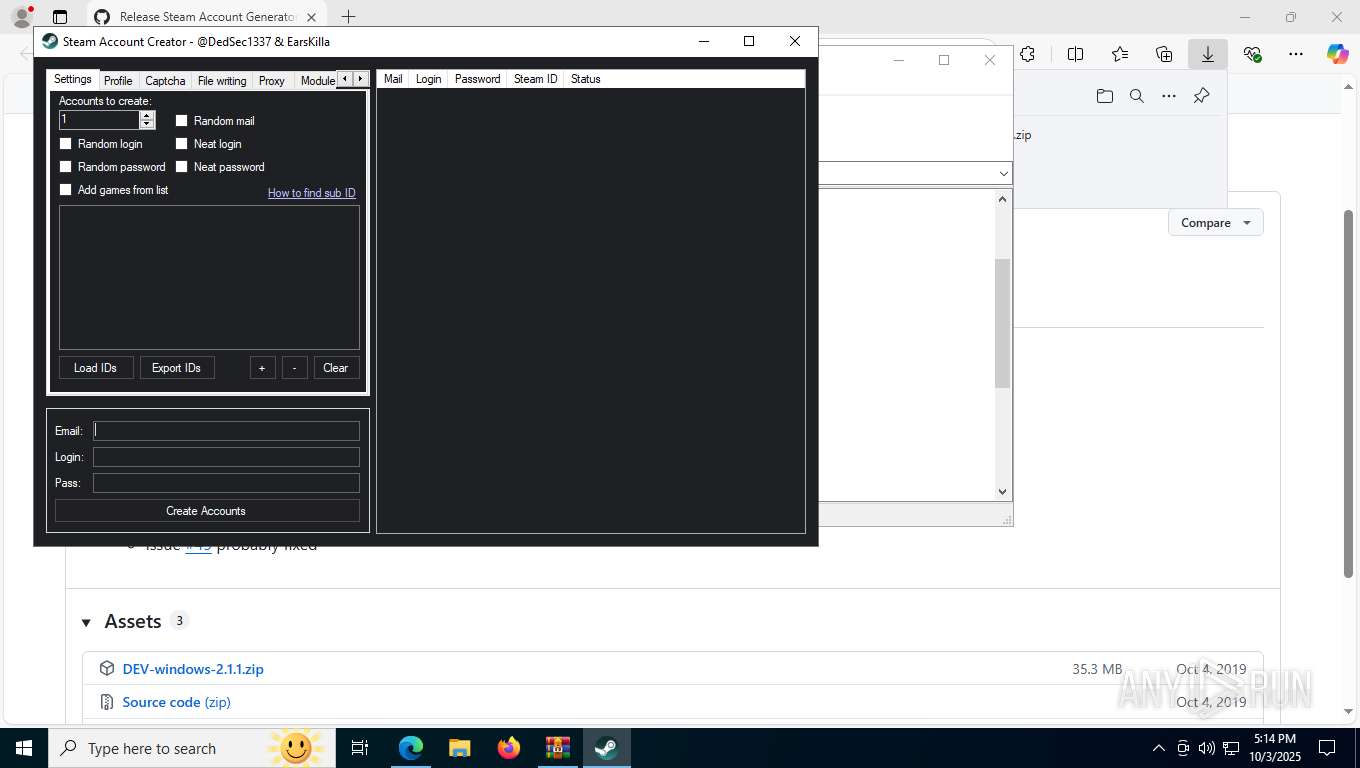
Task: Open Microsoft Edge from the taskbar
Action: [x=411, y=748]
